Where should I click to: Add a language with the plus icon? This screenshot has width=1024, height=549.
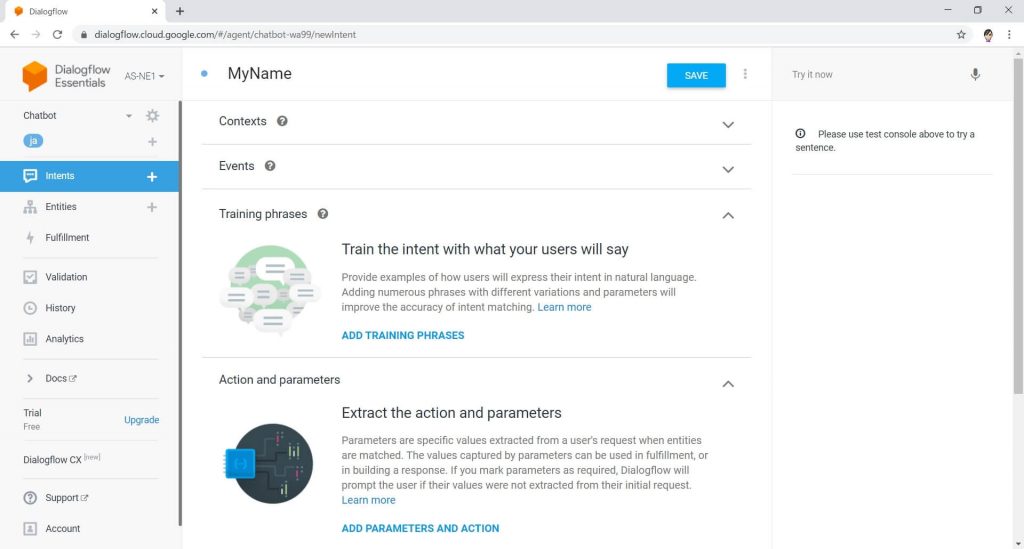tap(152, 142)
